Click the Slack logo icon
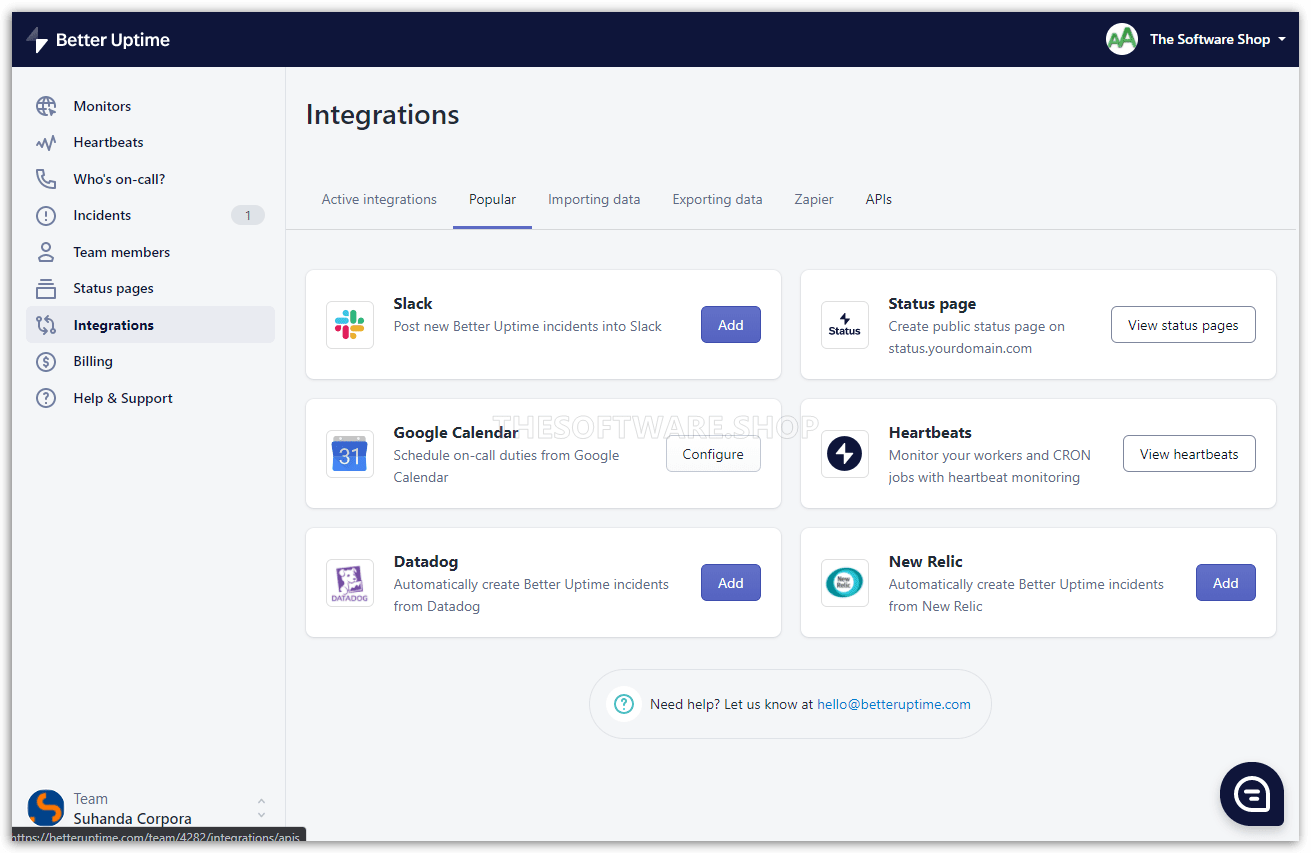Image resolution: width=1311 pixels, height=853 pixels. coord(350,325)
